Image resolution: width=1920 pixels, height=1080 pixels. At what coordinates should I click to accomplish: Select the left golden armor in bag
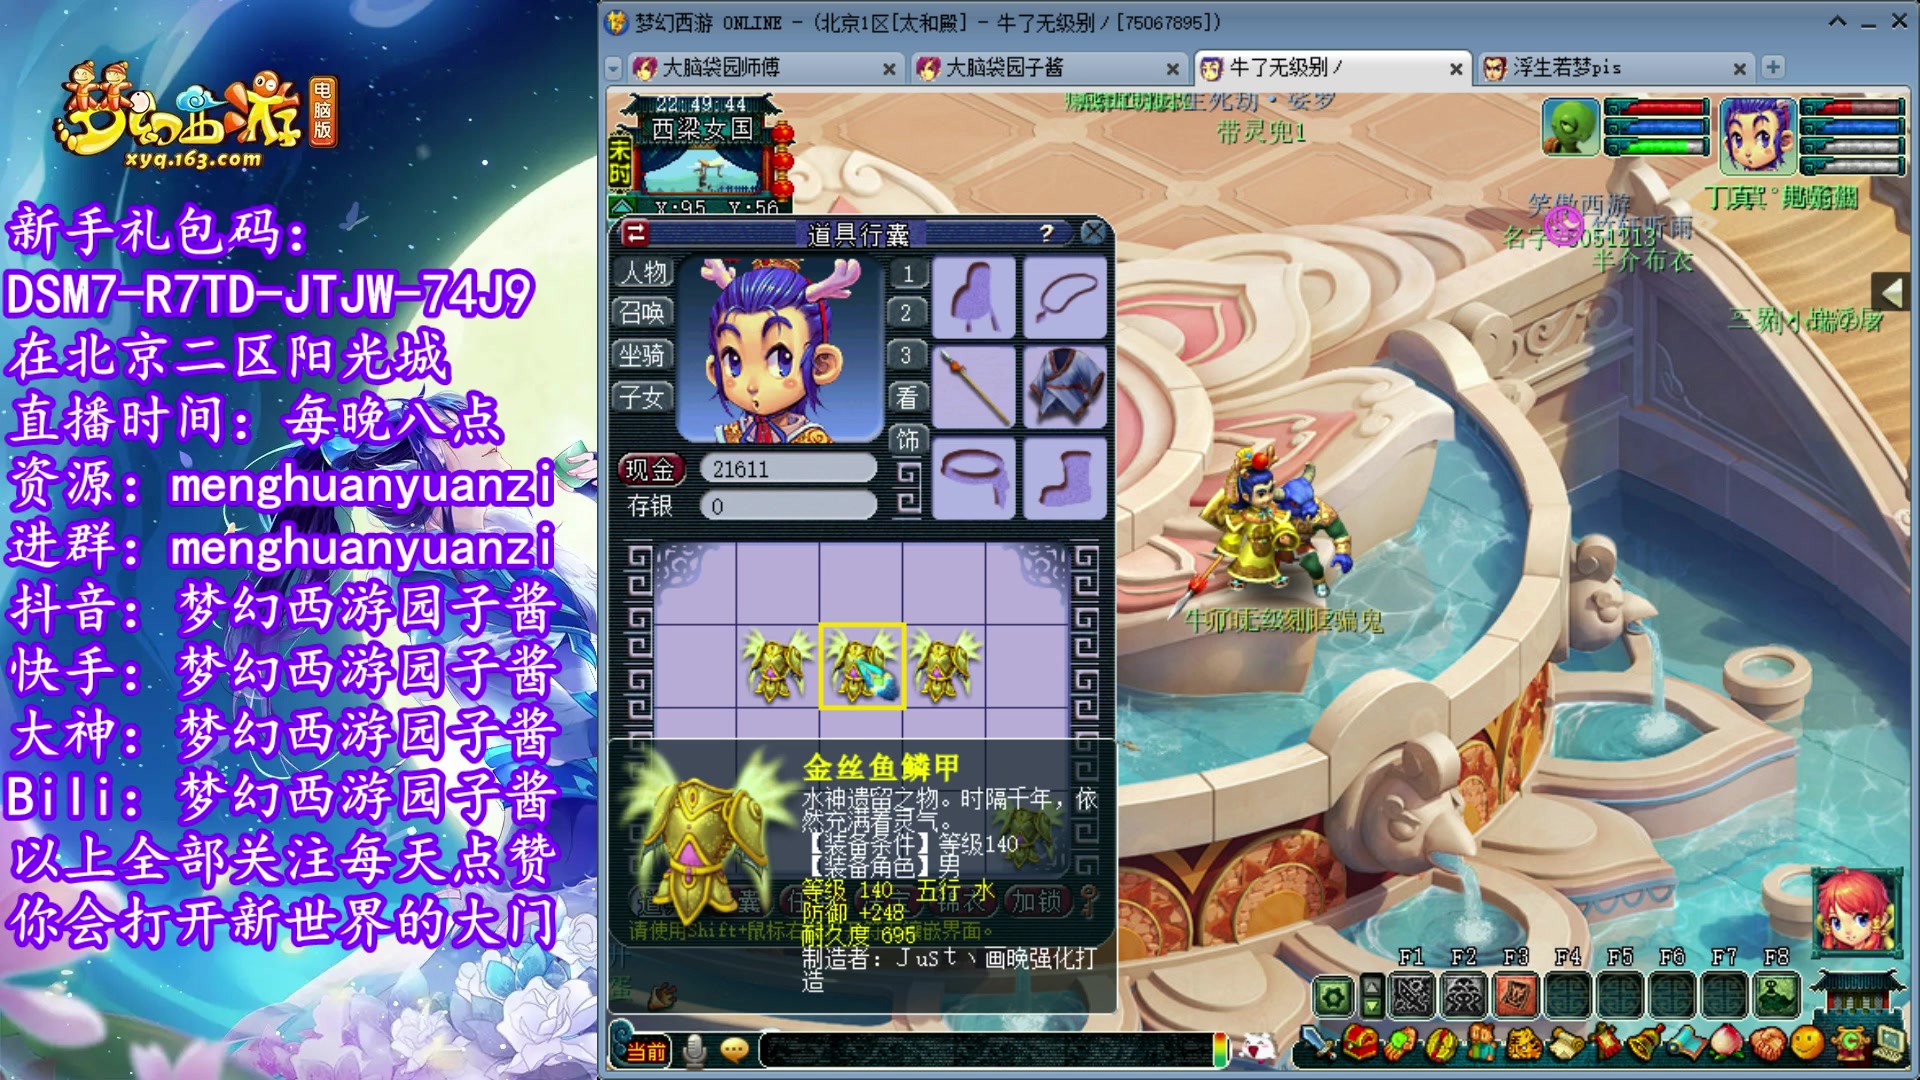(778, 666)
